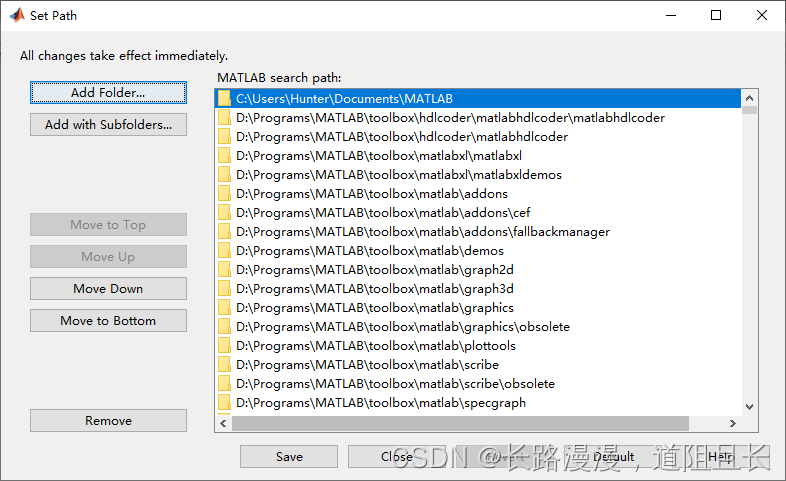
Task: Remove the selected path entry
Action: (108, 421)
